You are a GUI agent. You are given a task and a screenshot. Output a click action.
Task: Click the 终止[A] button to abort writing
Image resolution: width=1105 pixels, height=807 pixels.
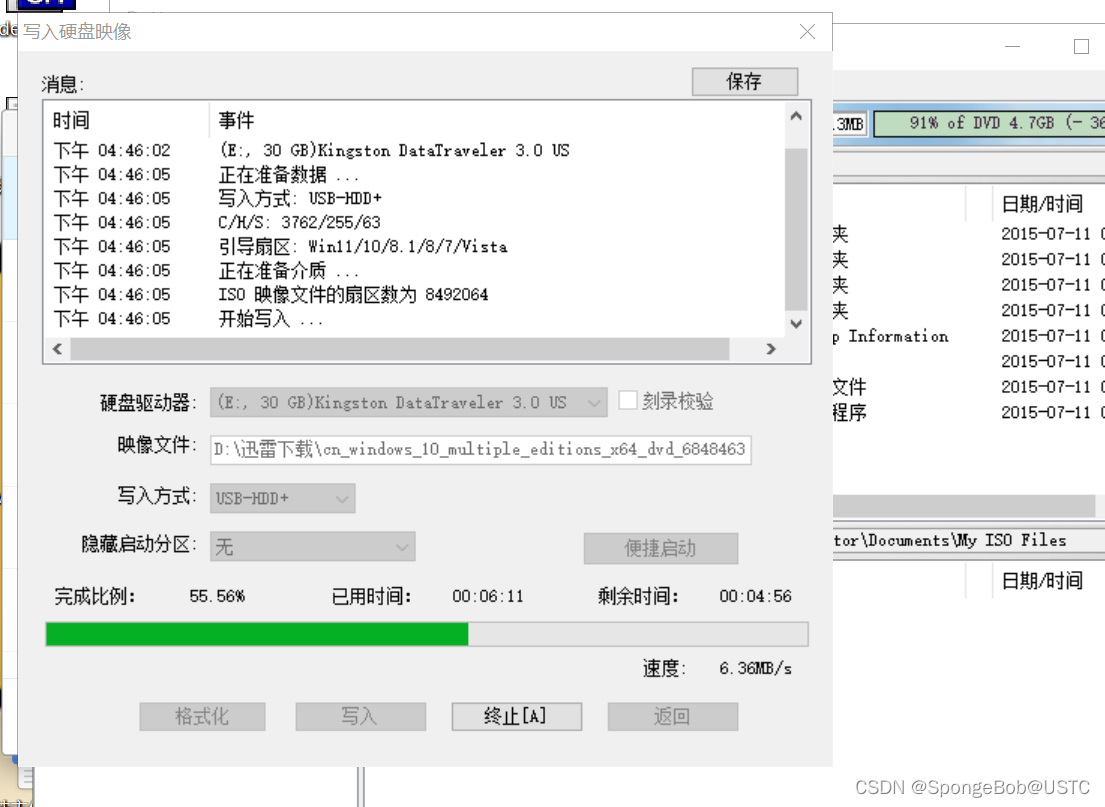[x=517, y=716]
